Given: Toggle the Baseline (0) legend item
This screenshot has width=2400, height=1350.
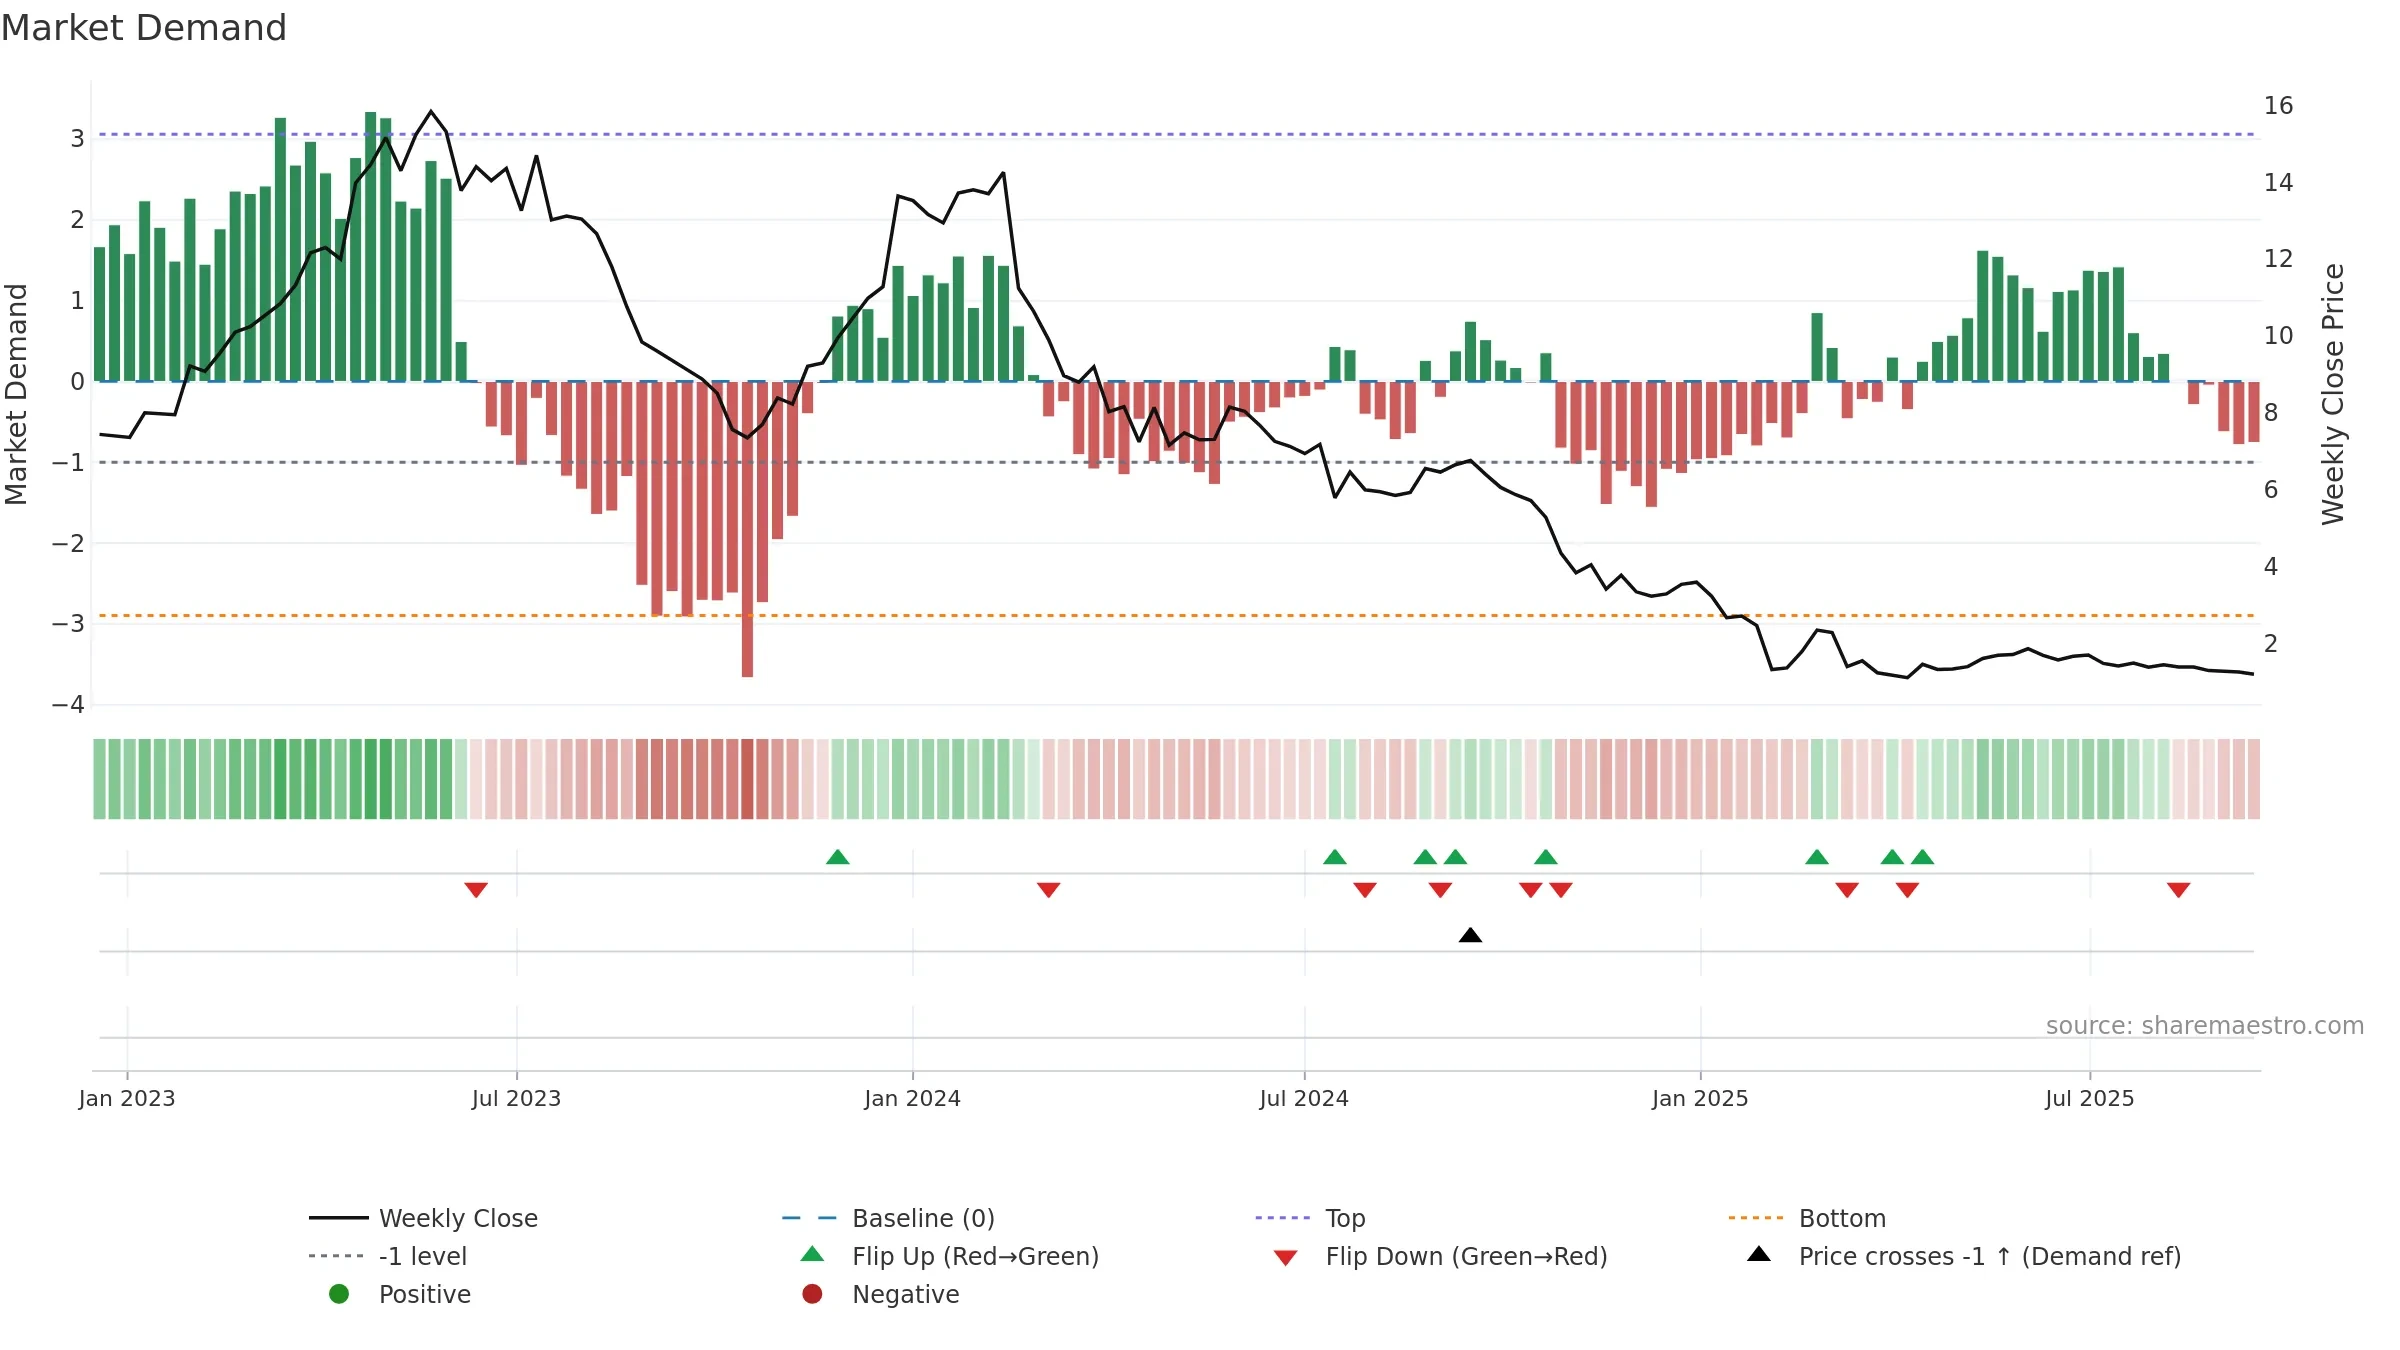Looking at the screenshot, I should pos(888,1218).
